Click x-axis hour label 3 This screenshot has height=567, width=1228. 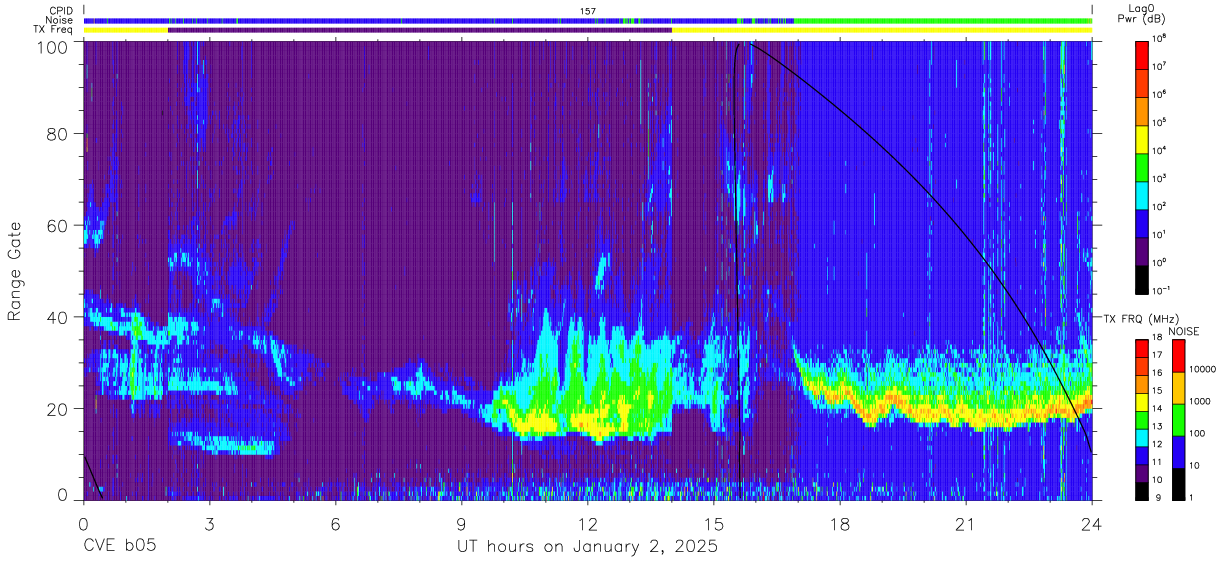tap(209, 524)
